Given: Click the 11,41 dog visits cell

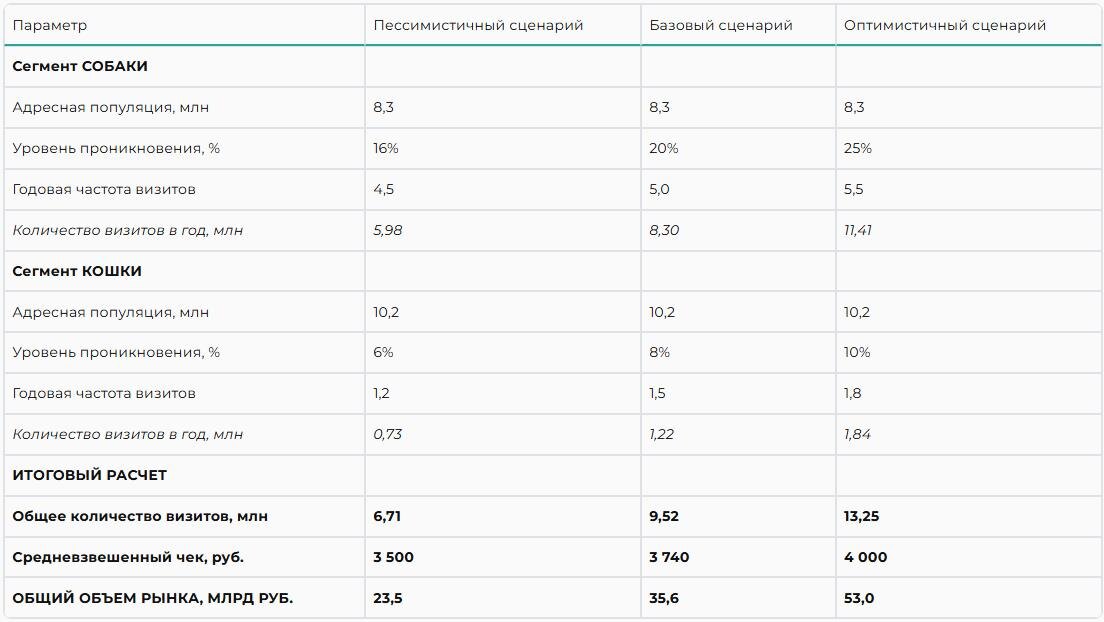Looking at the screenshot, I should click(x=857, y=230).
